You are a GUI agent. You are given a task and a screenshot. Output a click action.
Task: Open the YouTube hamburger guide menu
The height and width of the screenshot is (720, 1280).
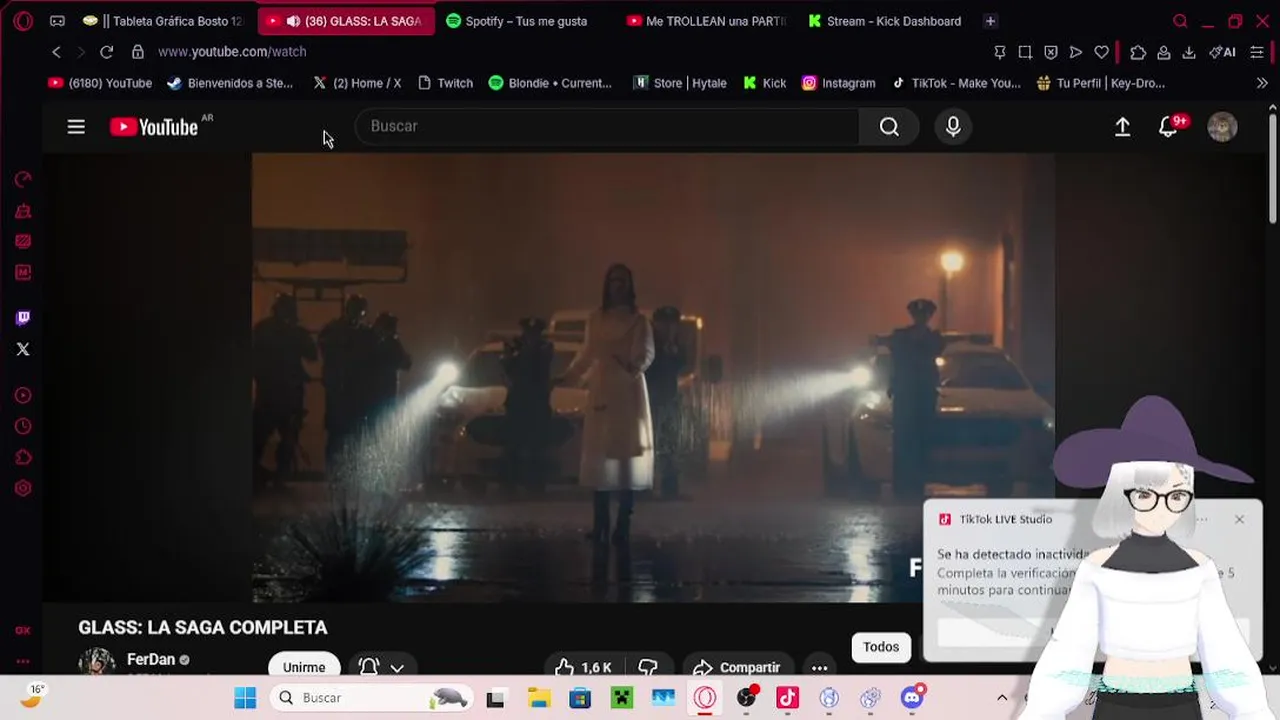76,127
